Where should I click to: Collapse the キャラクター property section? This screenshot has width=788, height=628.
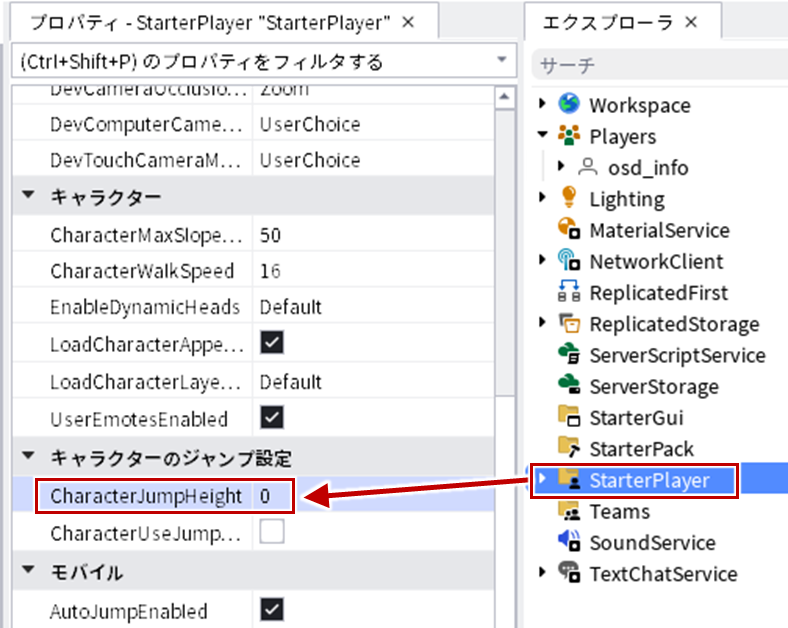pos(29,194)
